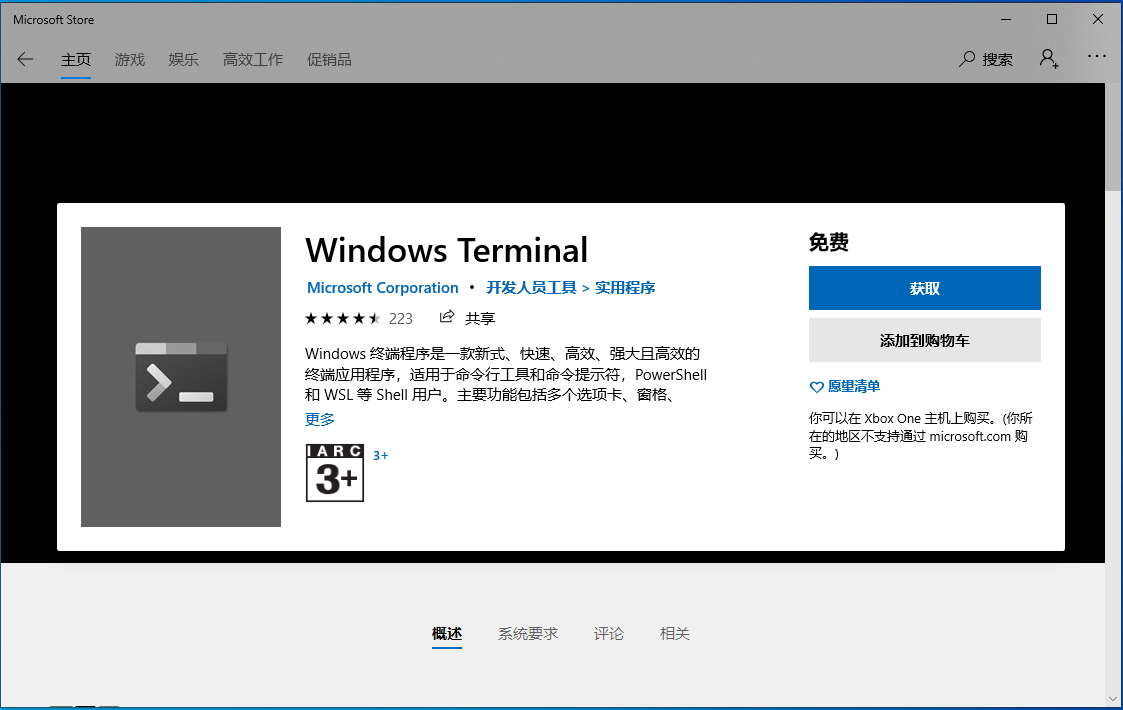Viewport: 1123px width, 710px height.
Task: Click the back navigation arrow
Action: pyautogui.click(x=24, y=59)
